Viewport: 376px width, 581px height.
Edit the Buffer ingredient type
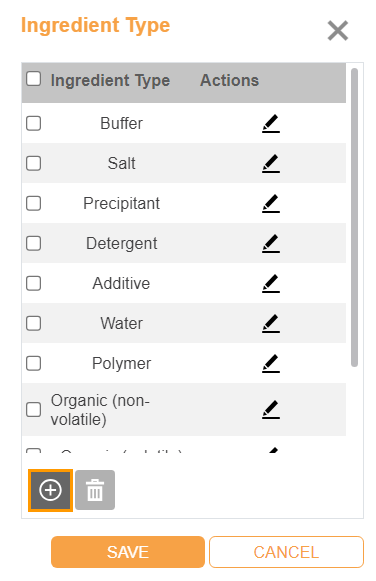[x=271, y=123]
